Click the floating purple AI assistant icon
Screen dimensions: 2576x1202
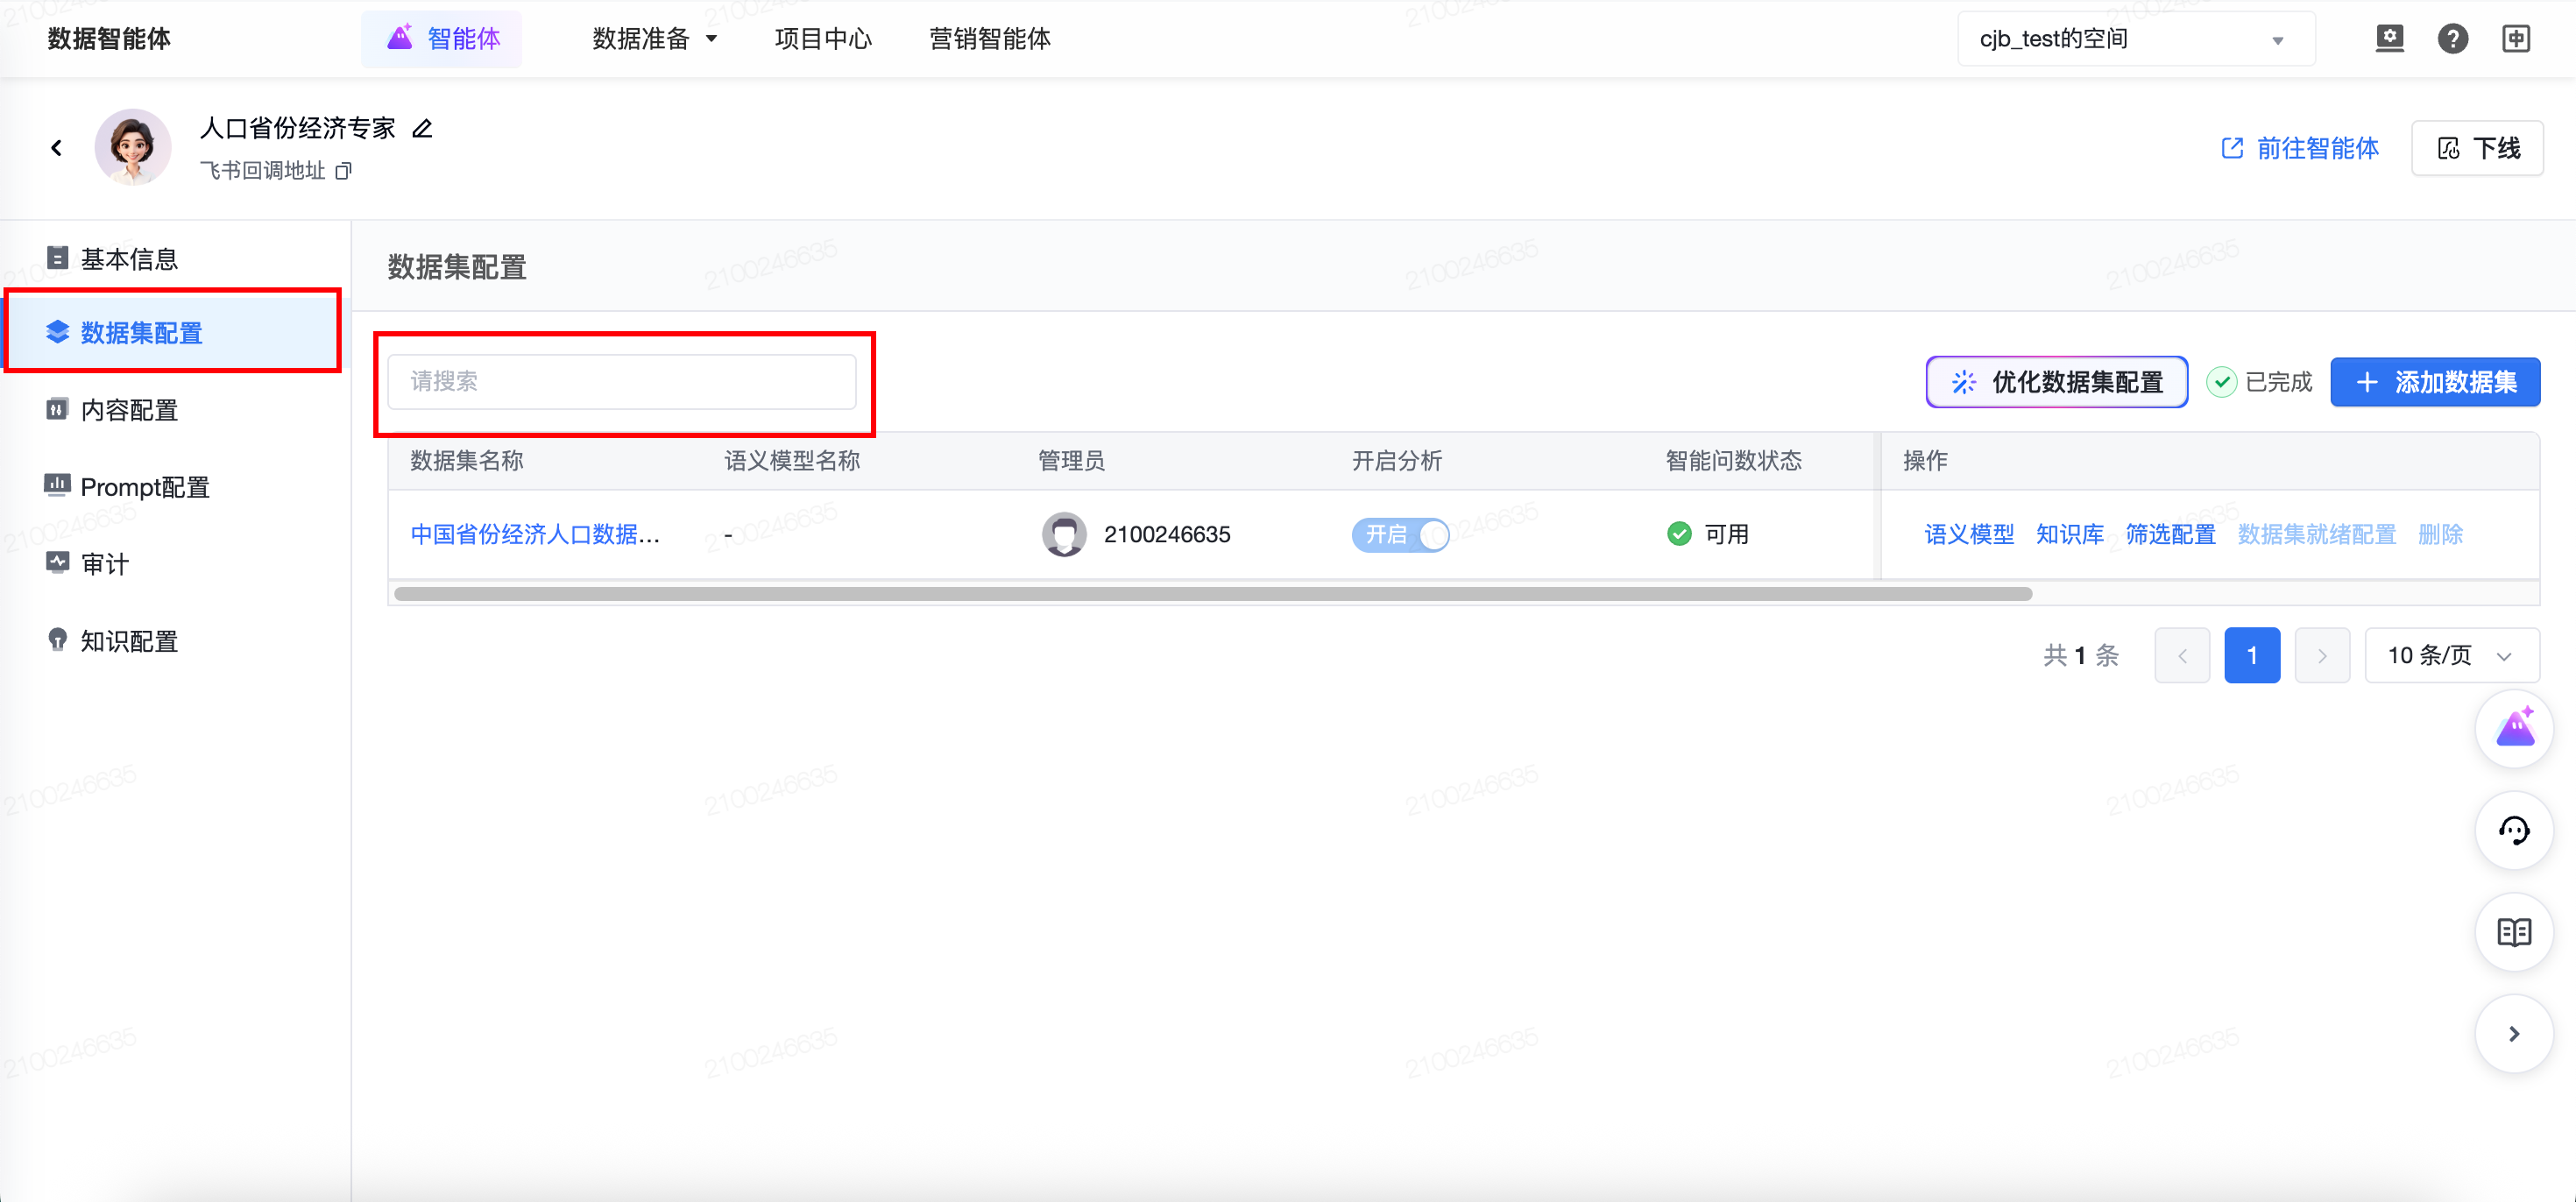(x=2513, y=728)
